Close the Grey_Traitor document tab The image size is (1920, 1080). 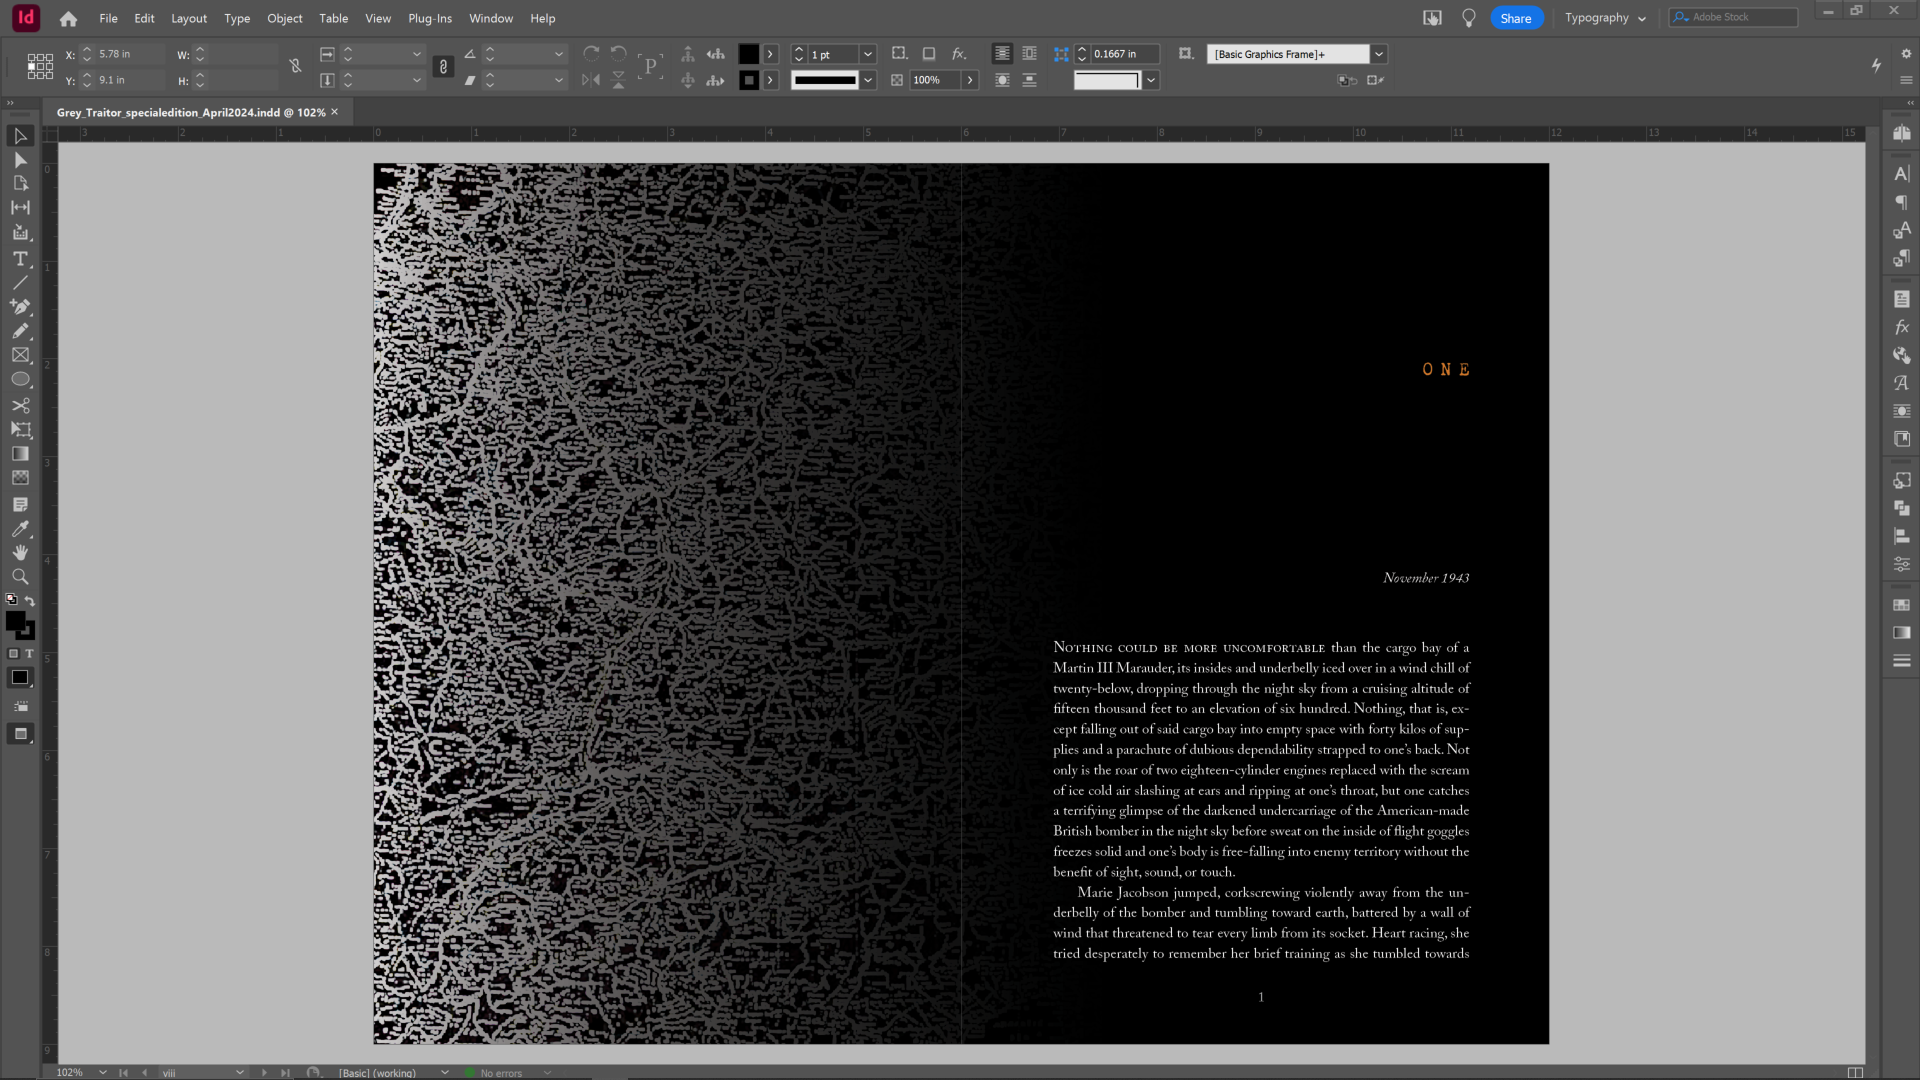tap(335, 112)
